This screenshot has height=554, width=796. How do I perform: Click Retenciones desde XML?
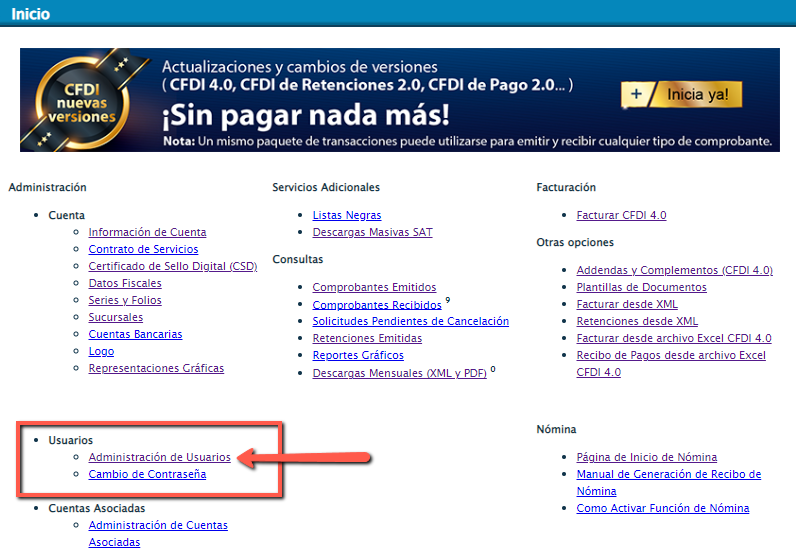pyautogui.click(x=637, y=321)
